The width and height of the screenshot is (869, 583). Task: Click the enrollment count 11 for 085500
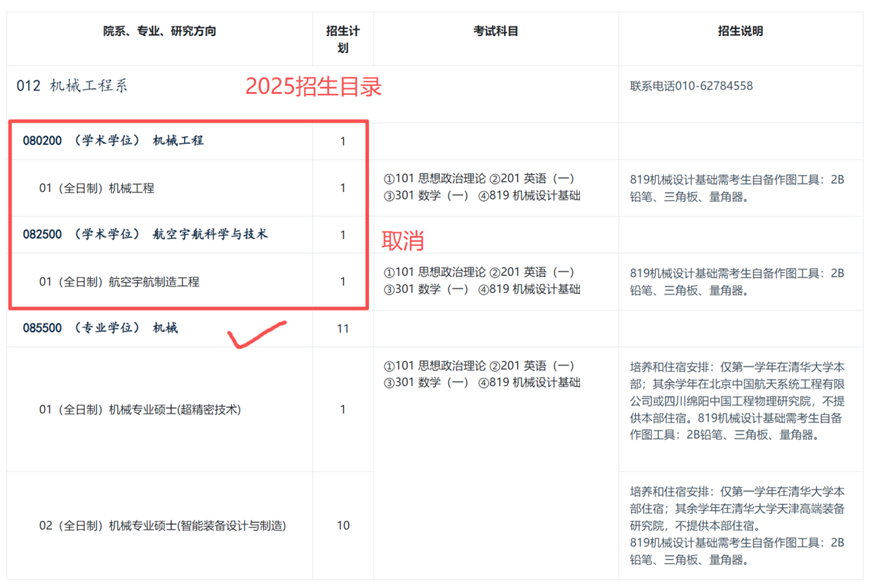coord(342,328)
